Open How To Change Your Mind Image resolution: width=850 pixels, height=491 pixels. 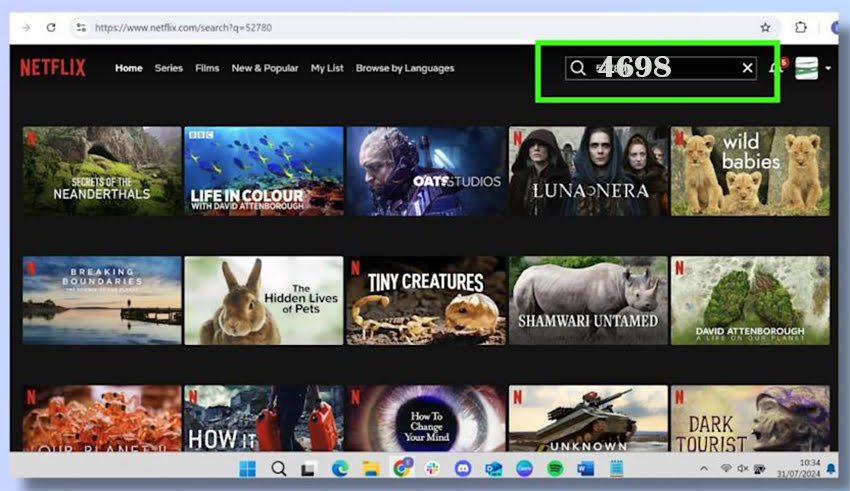coord(426,418)
